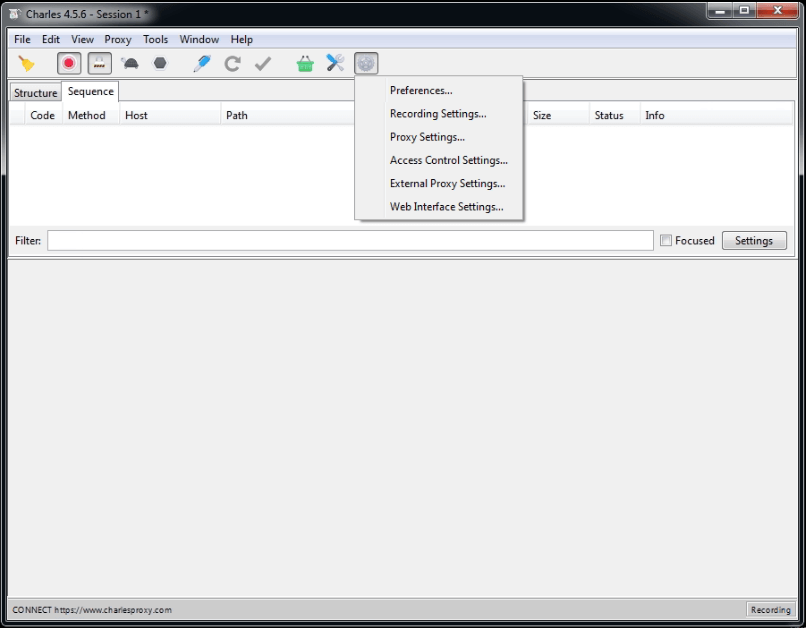
Task: Sort by the Path column header
Action: click(x=237, y=115)
